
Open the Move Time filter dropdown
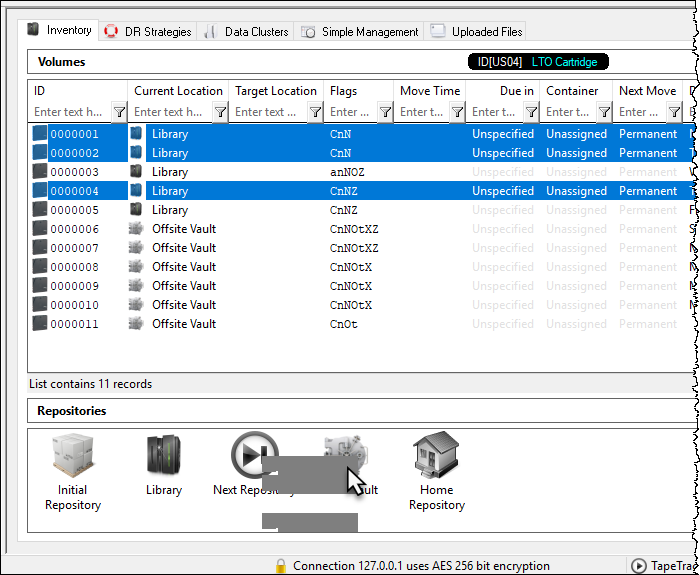click(x=457, y=112)
